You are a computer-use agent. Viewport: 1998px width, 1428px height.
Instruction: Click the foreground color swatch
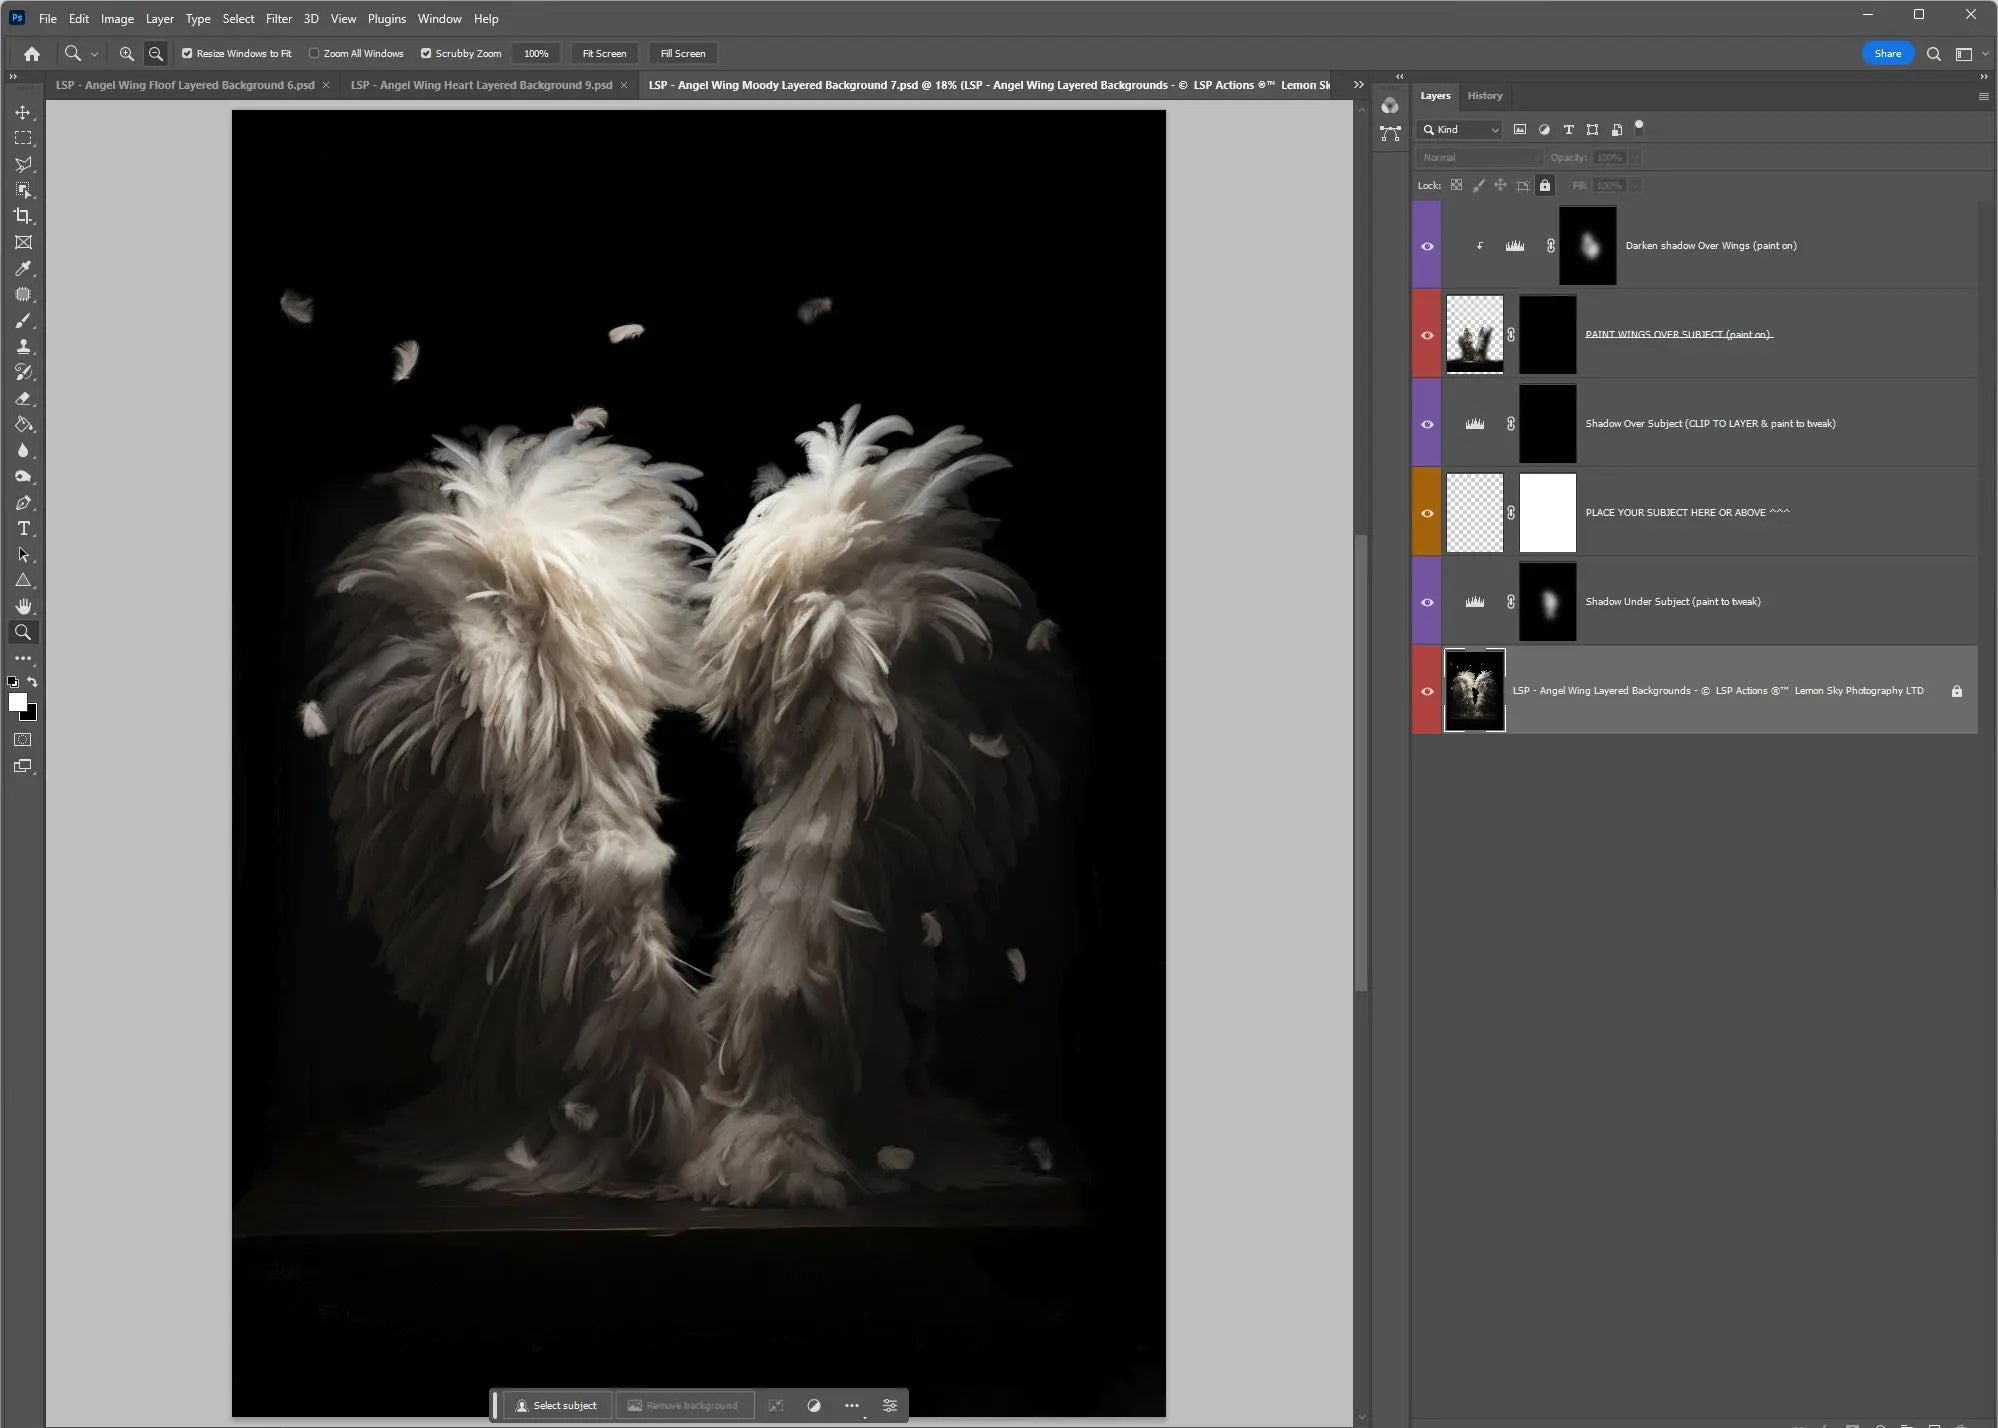tap(20, 703)
